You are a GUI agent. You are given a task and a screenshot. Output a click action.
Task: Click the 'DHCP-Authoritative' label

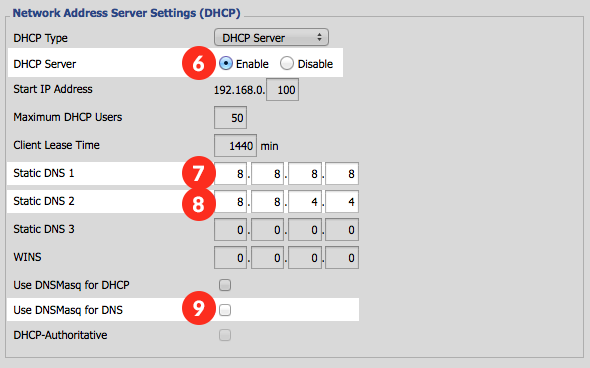[x=61, y=335]
